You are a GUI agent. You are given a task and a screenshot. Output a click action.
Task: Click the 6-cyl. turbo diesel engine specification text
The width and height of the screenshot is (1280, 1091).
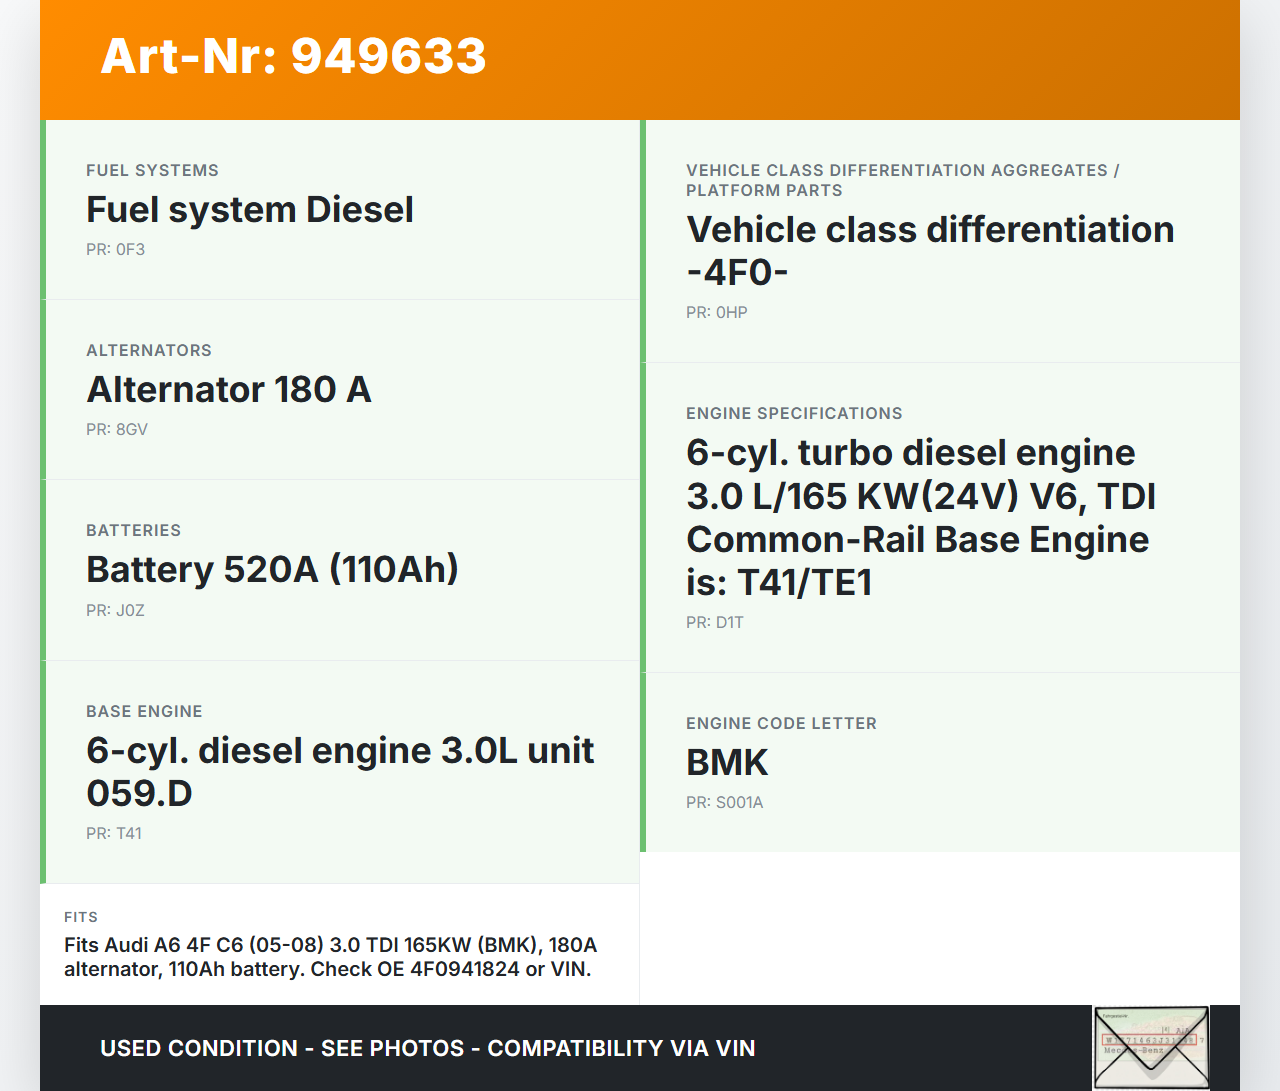[920, 517]
